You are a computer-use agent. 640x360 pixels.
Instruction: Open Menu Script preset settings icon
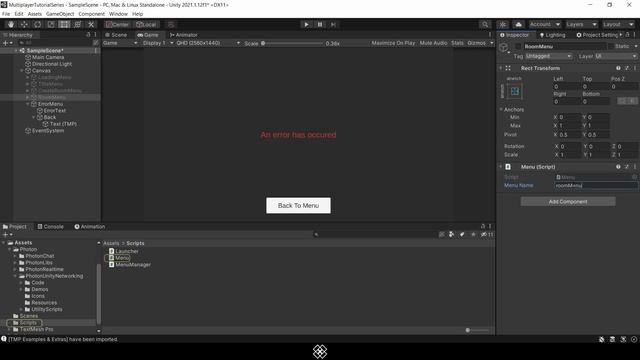[627, 167]
